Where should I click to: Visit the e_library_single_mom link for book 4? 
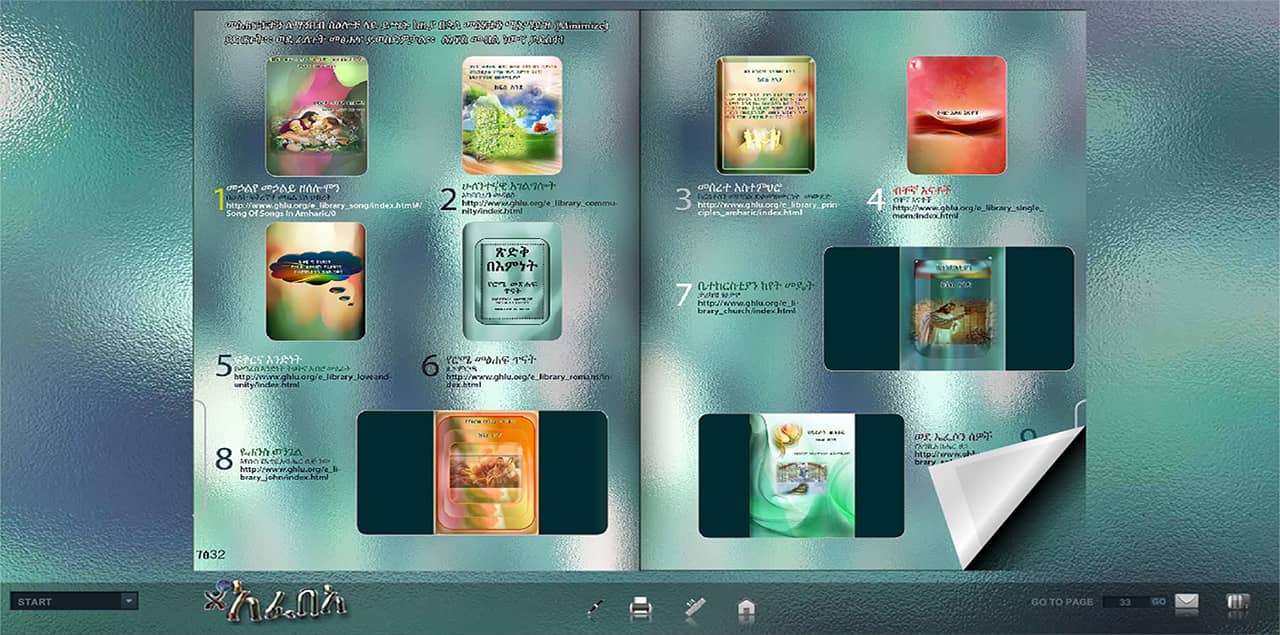coord(967,211)
